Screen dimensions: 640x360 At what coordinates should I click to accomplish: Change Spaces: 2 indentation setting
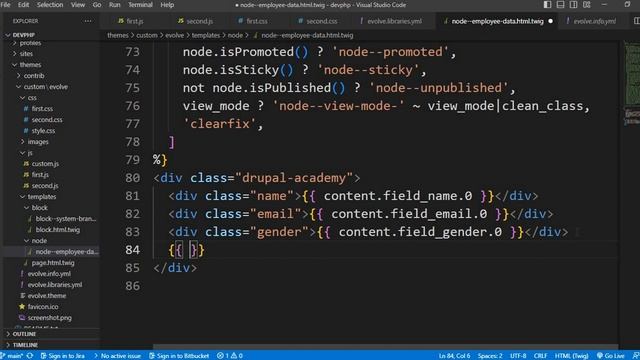(490, 356)
